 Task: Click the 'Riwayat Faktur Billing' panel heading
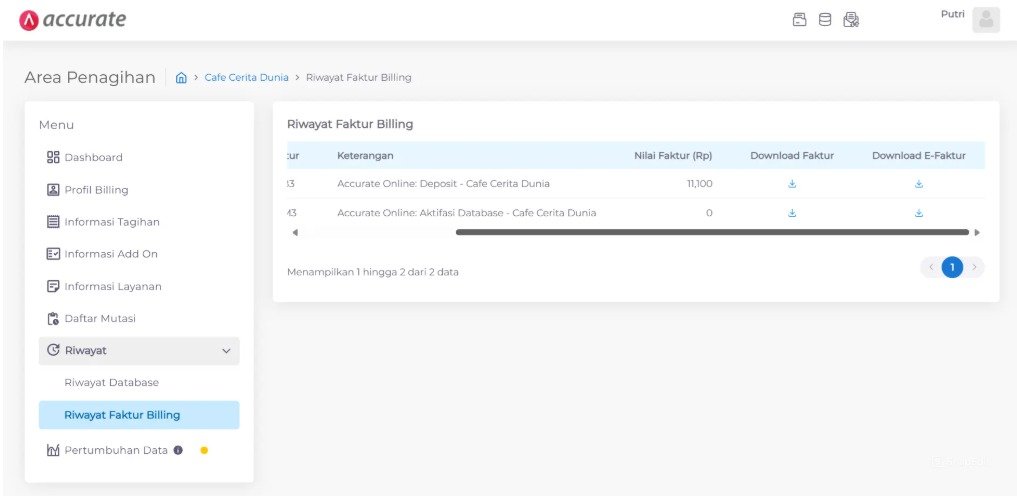350,124
